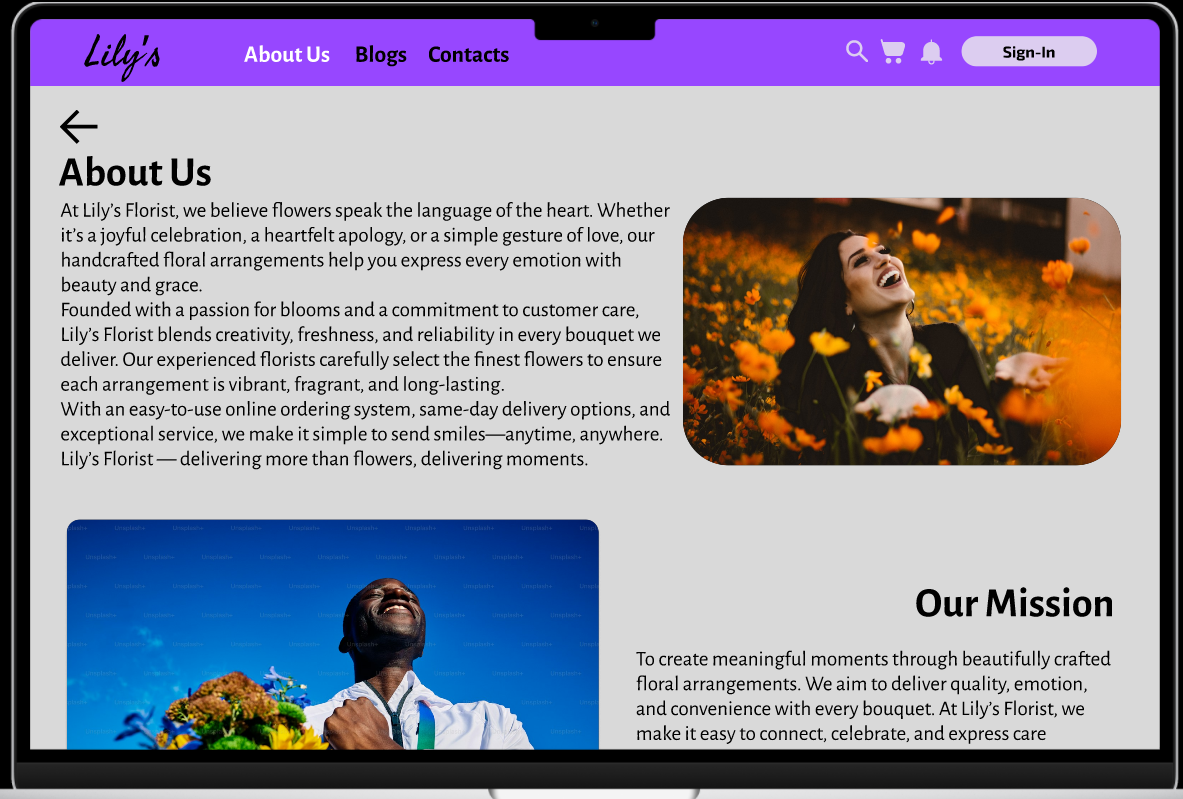1183x799 pixels.
Task: Click the paragraph starting "Founded with a passion"
Action: pyautogui.click(x=361, y=347)
